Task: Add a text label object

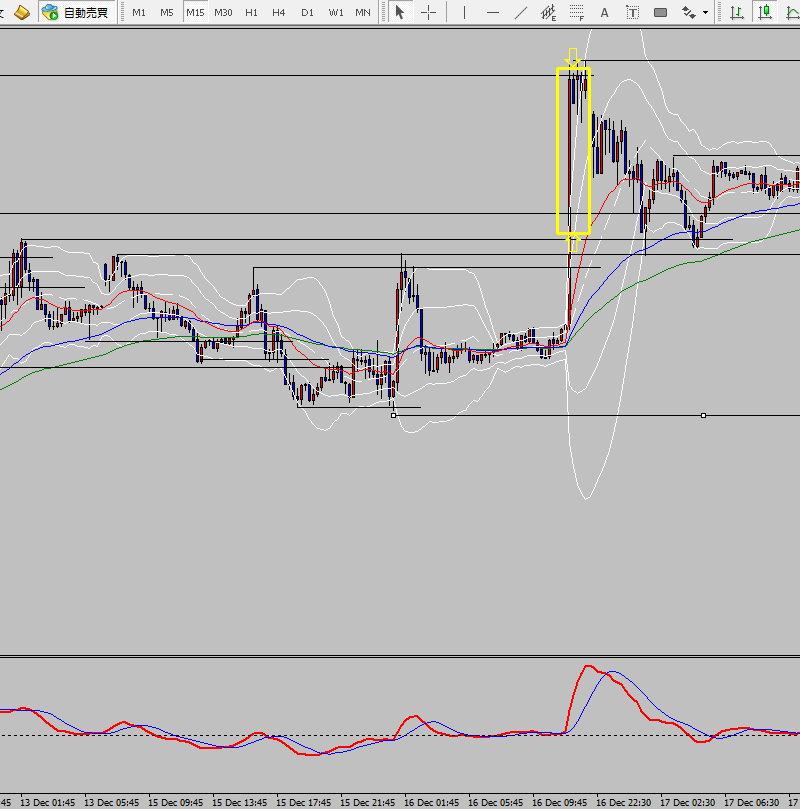Action: coord(632,12)
